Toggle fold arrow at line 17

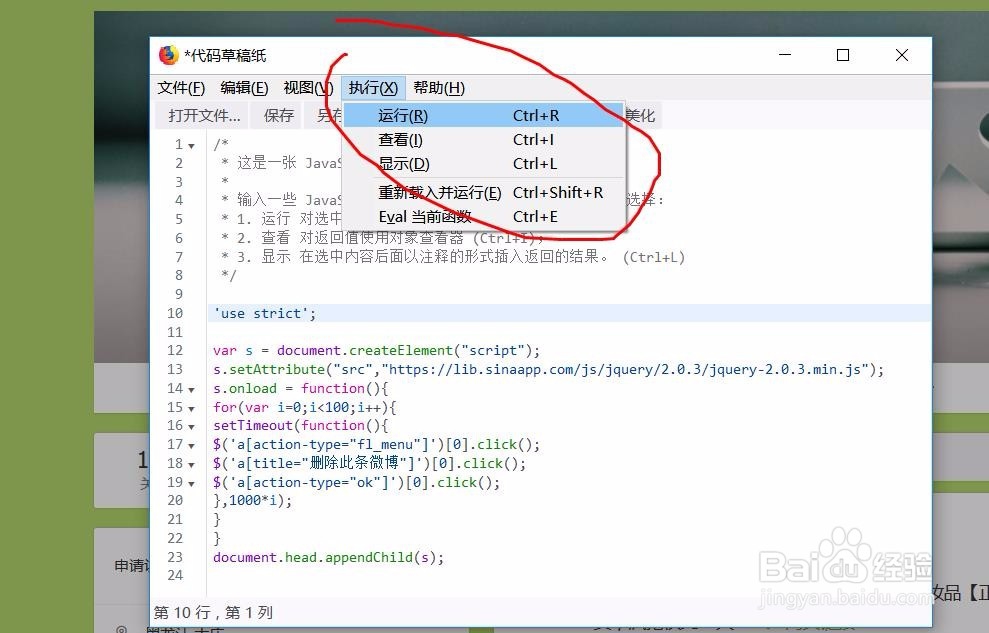[191, 446]
